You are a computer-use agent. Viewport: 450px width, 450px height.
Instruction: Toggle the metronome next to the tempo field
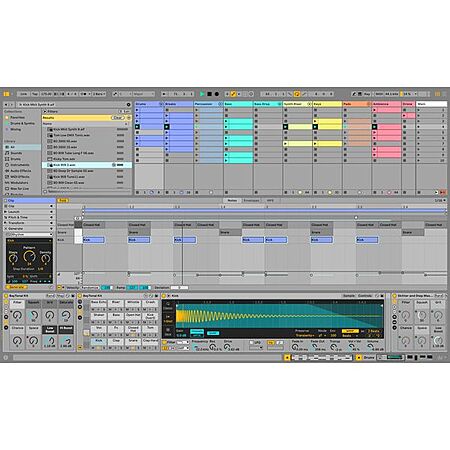pyautogui.click(x=84, y=94)
